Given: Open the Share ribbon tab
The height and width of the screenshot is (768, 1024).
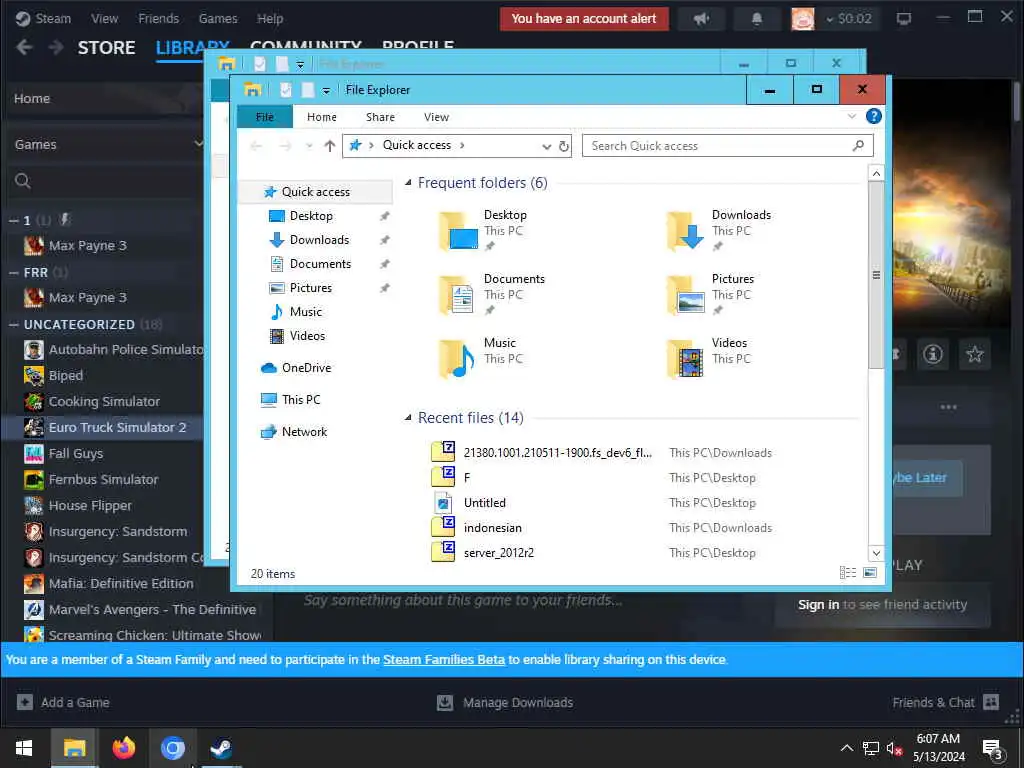Looking at the screenshot, I should tap(380, 117).
